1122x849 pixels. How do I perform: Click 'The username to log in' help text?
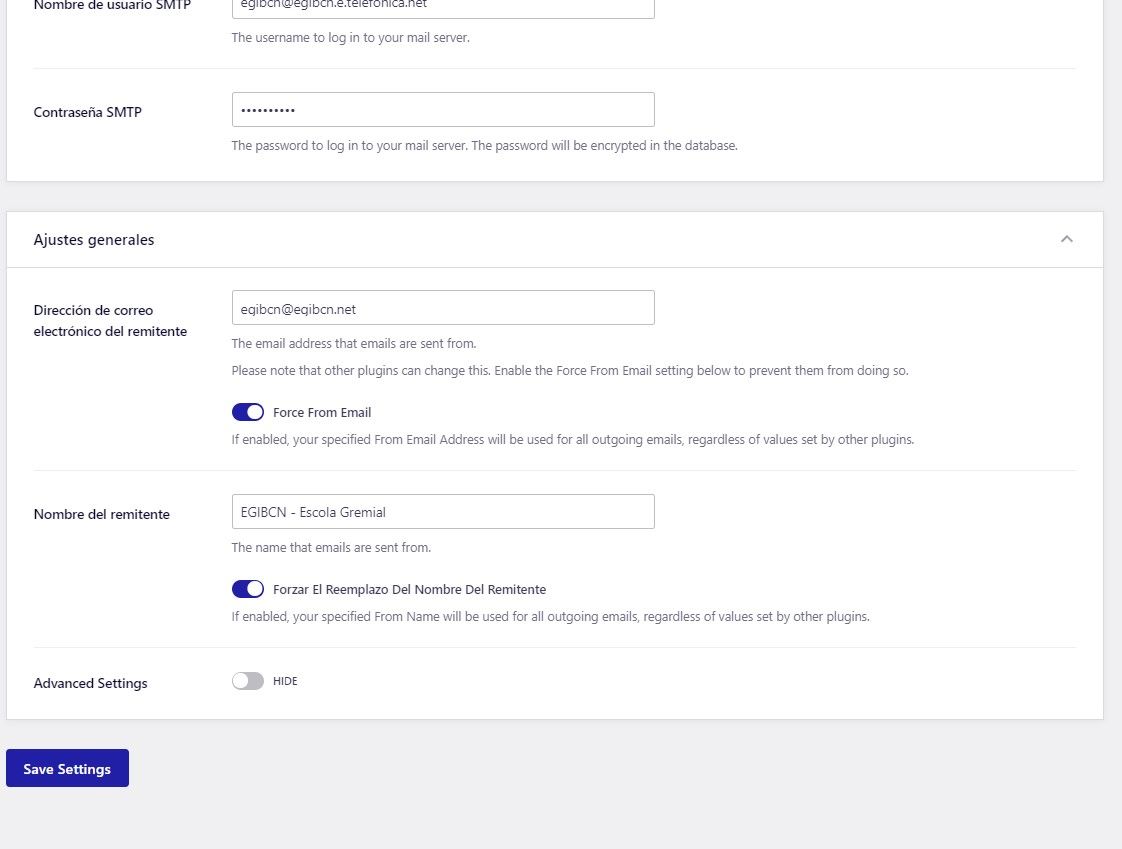tap(351, 37)
